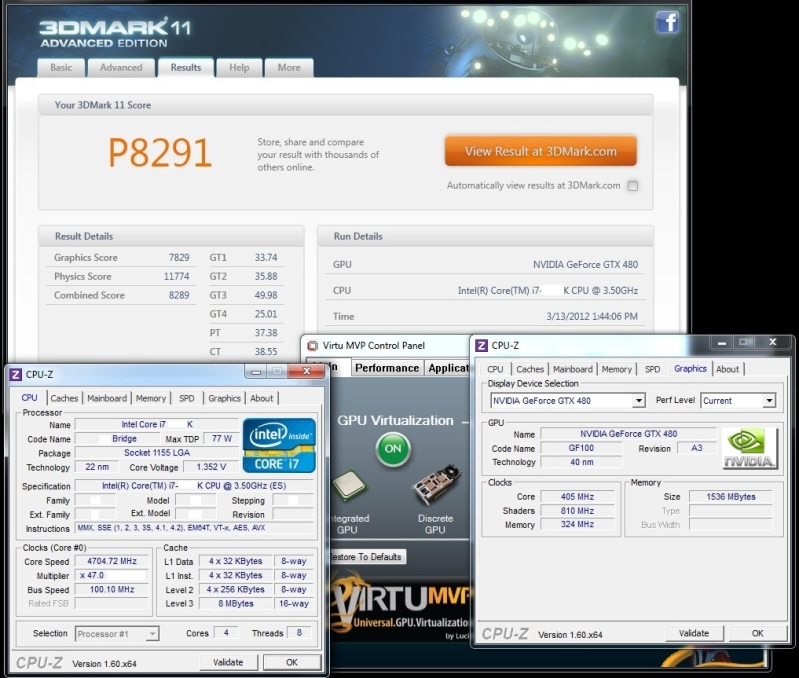This screenshot has width=799, height=678.
Task: Click the GT3 value 49.98
Action: point(266,295)
